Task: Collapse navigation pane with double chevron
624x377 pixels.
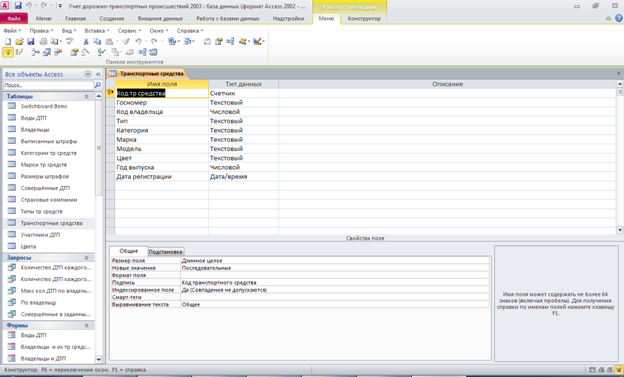Action: click(98, 74)
